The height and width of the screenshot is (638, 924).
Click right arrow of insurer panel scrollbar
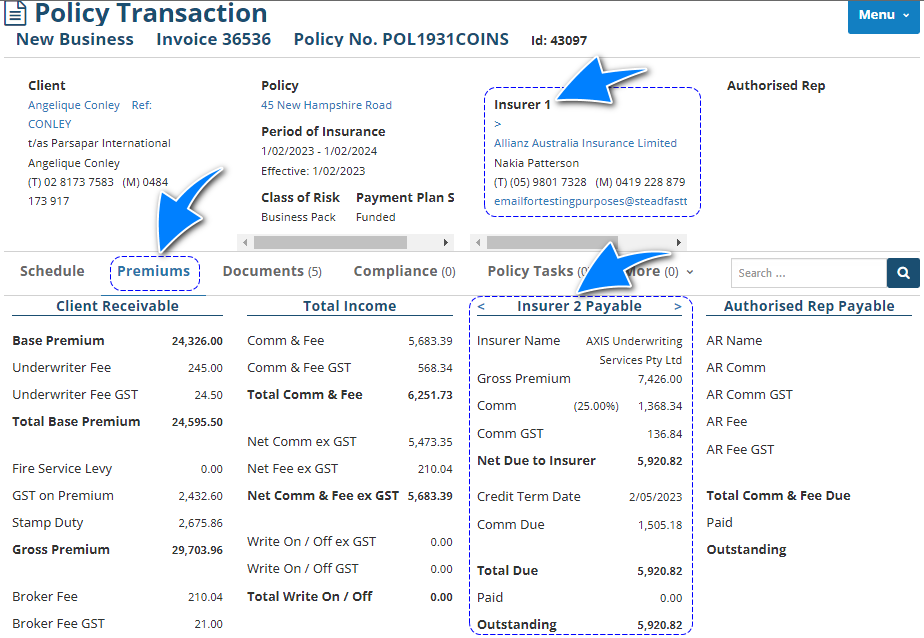point(679,242)
